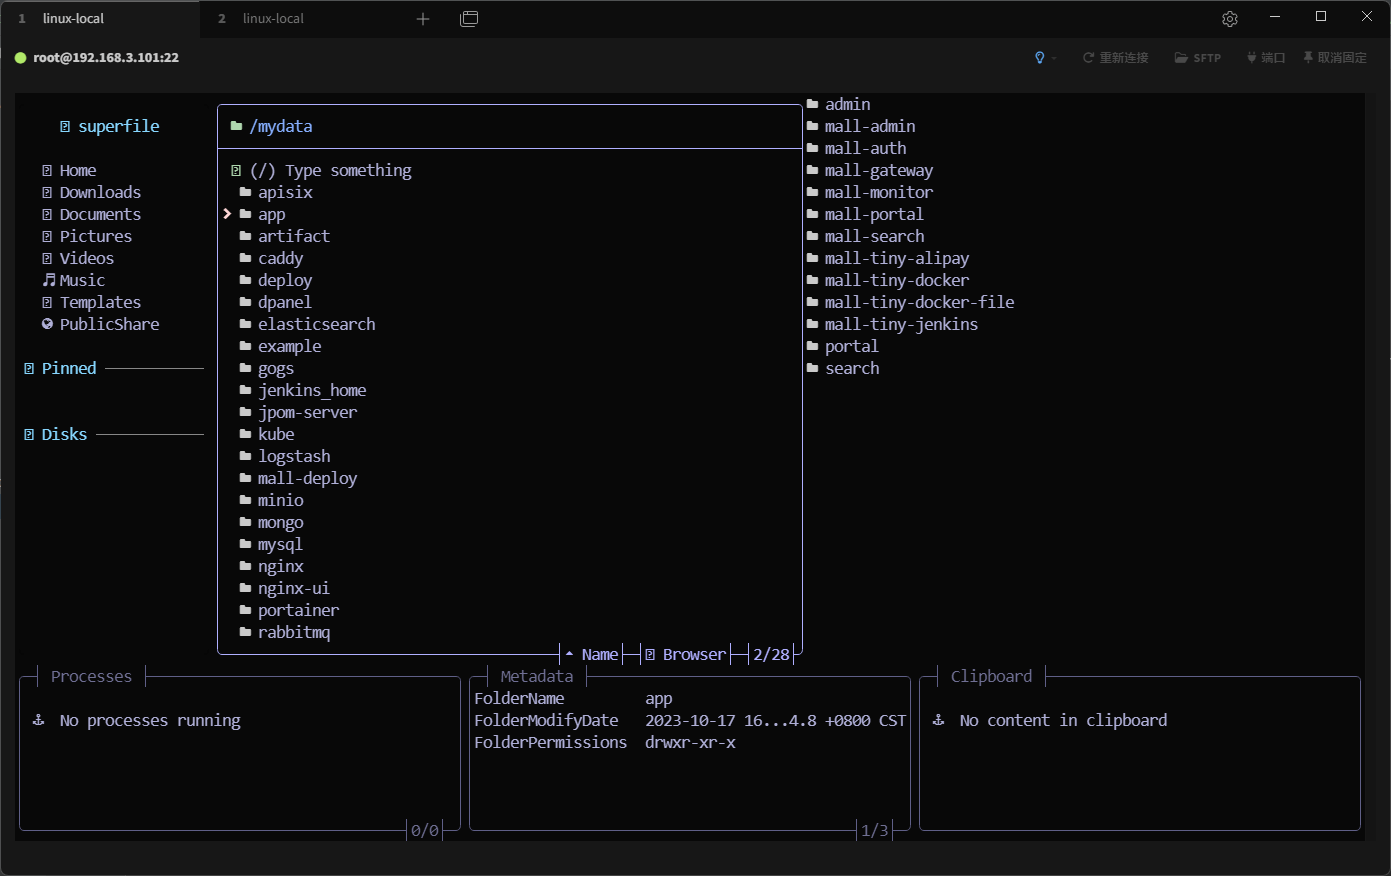
Task: Click the Music note icon in sidebar
Action: pyautogui.click(x=48, y=280)
